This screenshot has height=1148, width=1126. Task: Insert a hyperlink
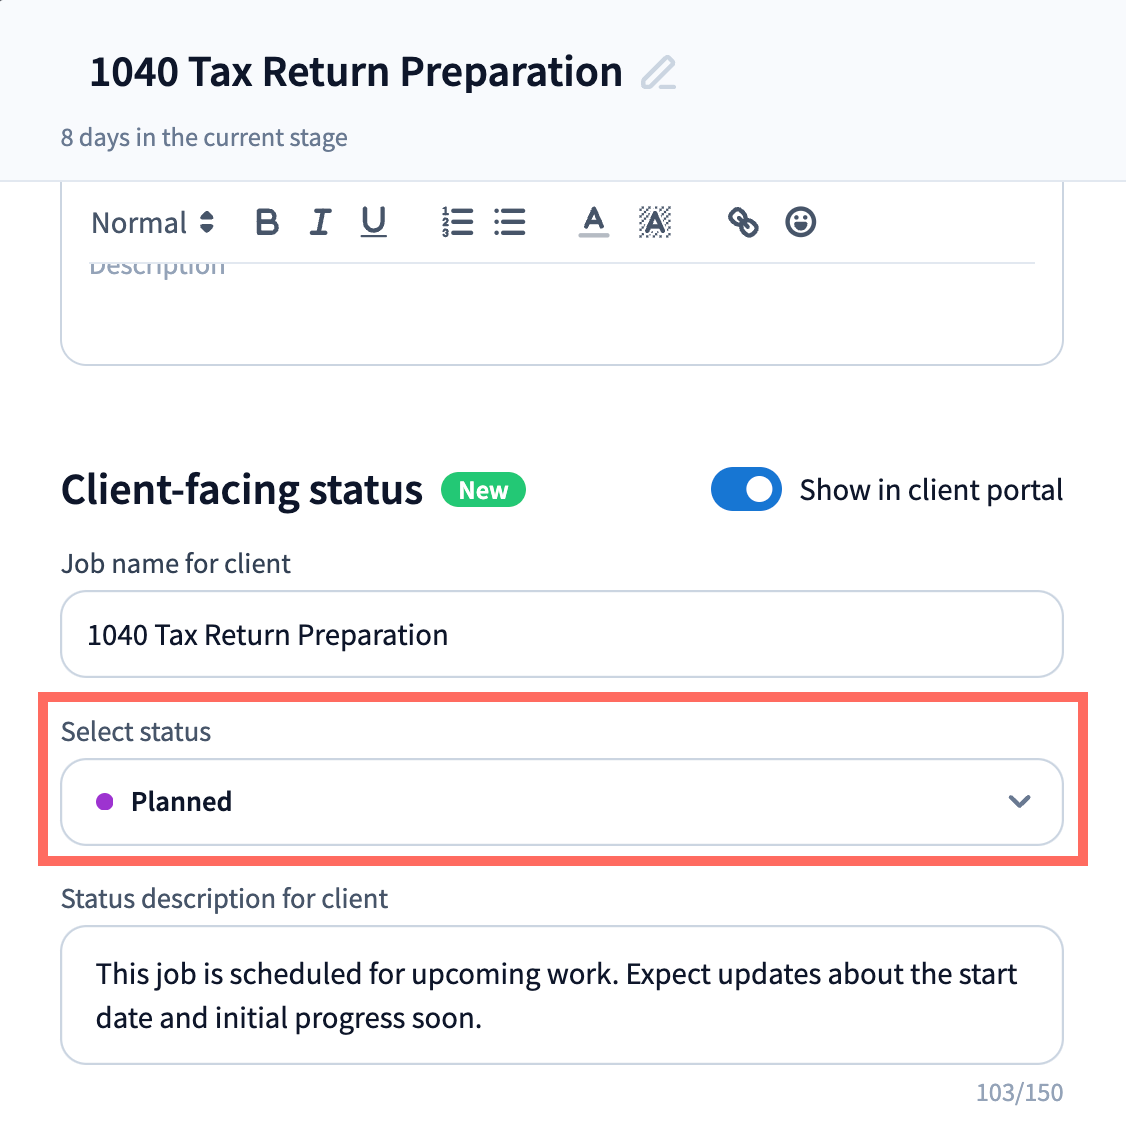[x=743, y=222]
